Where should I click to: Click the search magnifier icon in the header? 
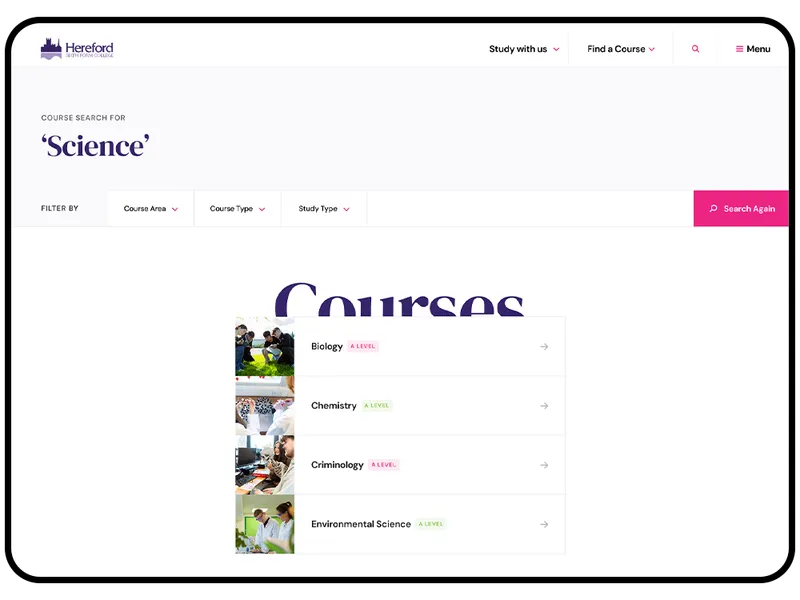tap(695, 48)
